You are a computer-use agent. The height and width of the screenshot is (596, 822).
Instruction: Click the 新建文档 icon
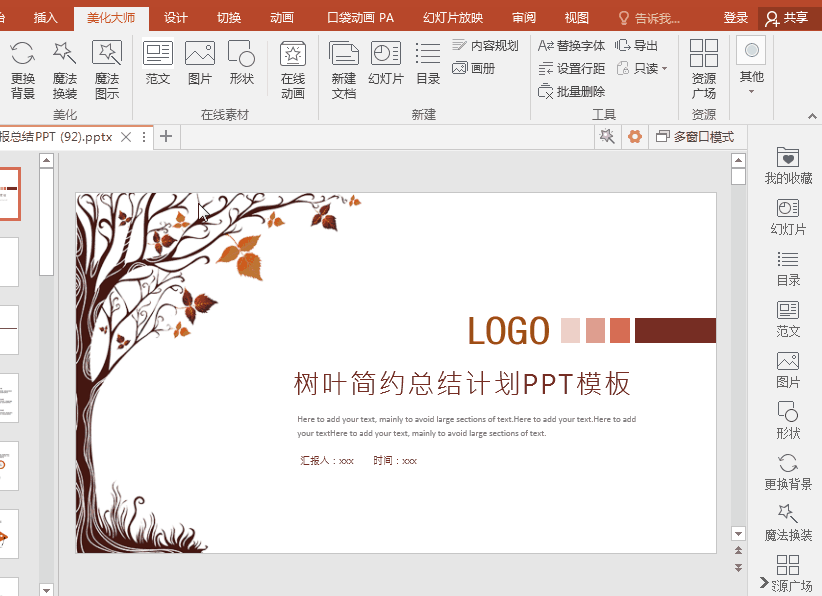click(x=341, y=70)
